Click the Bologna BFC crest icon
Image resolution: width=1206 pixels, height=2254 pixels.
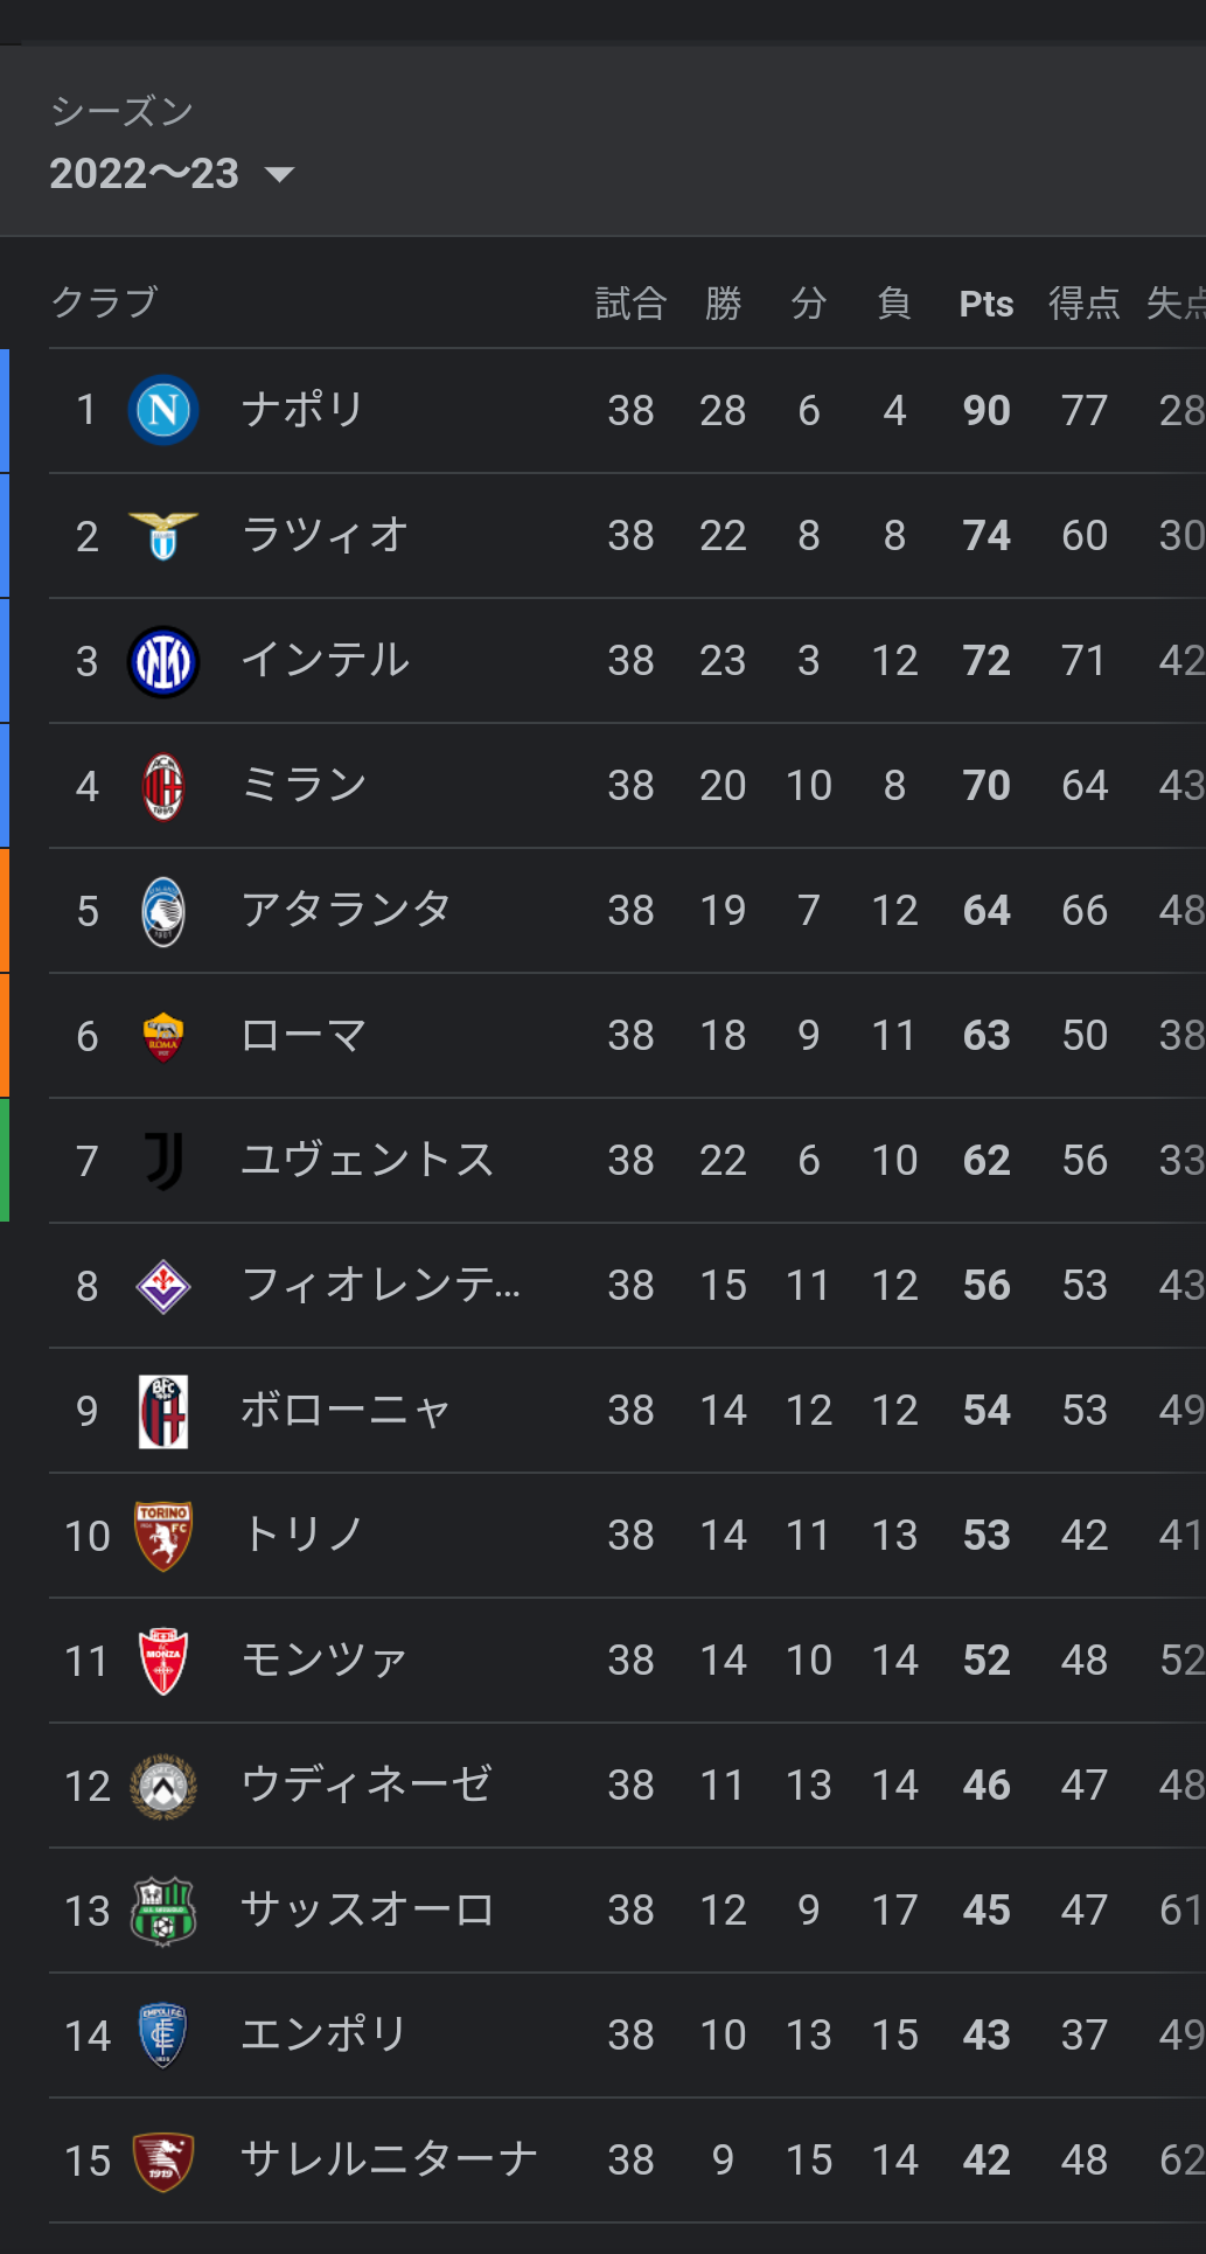coord(163,1411)
